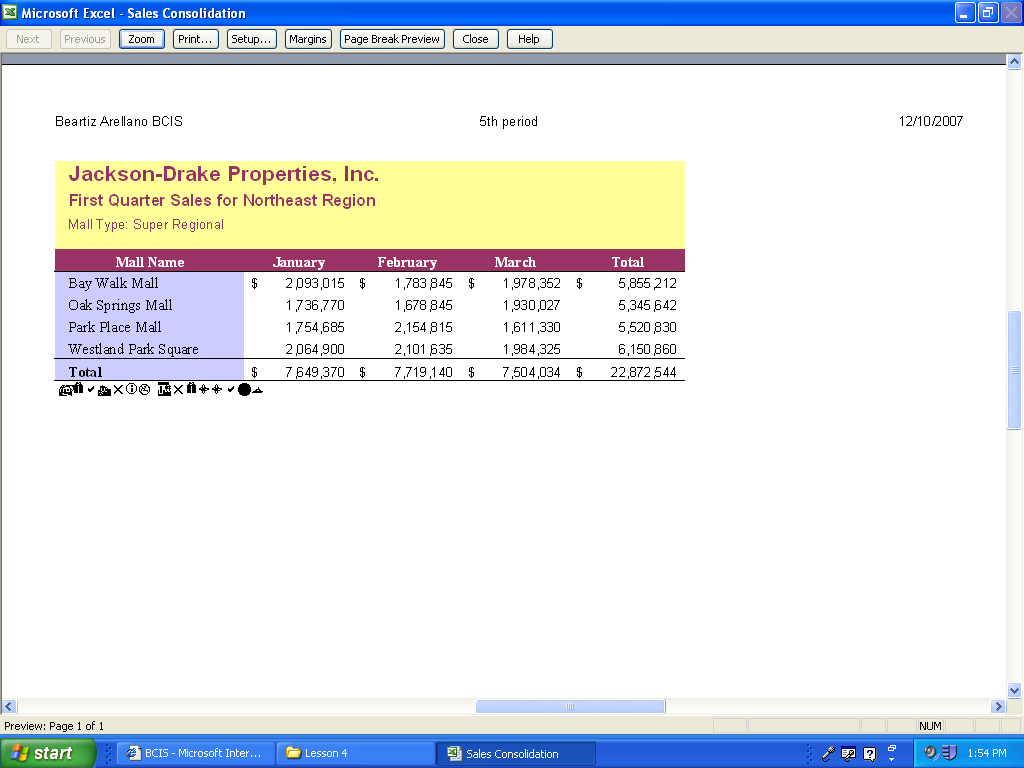
Task: Click Bay Walk Mall row label
Action: (113, 283)
